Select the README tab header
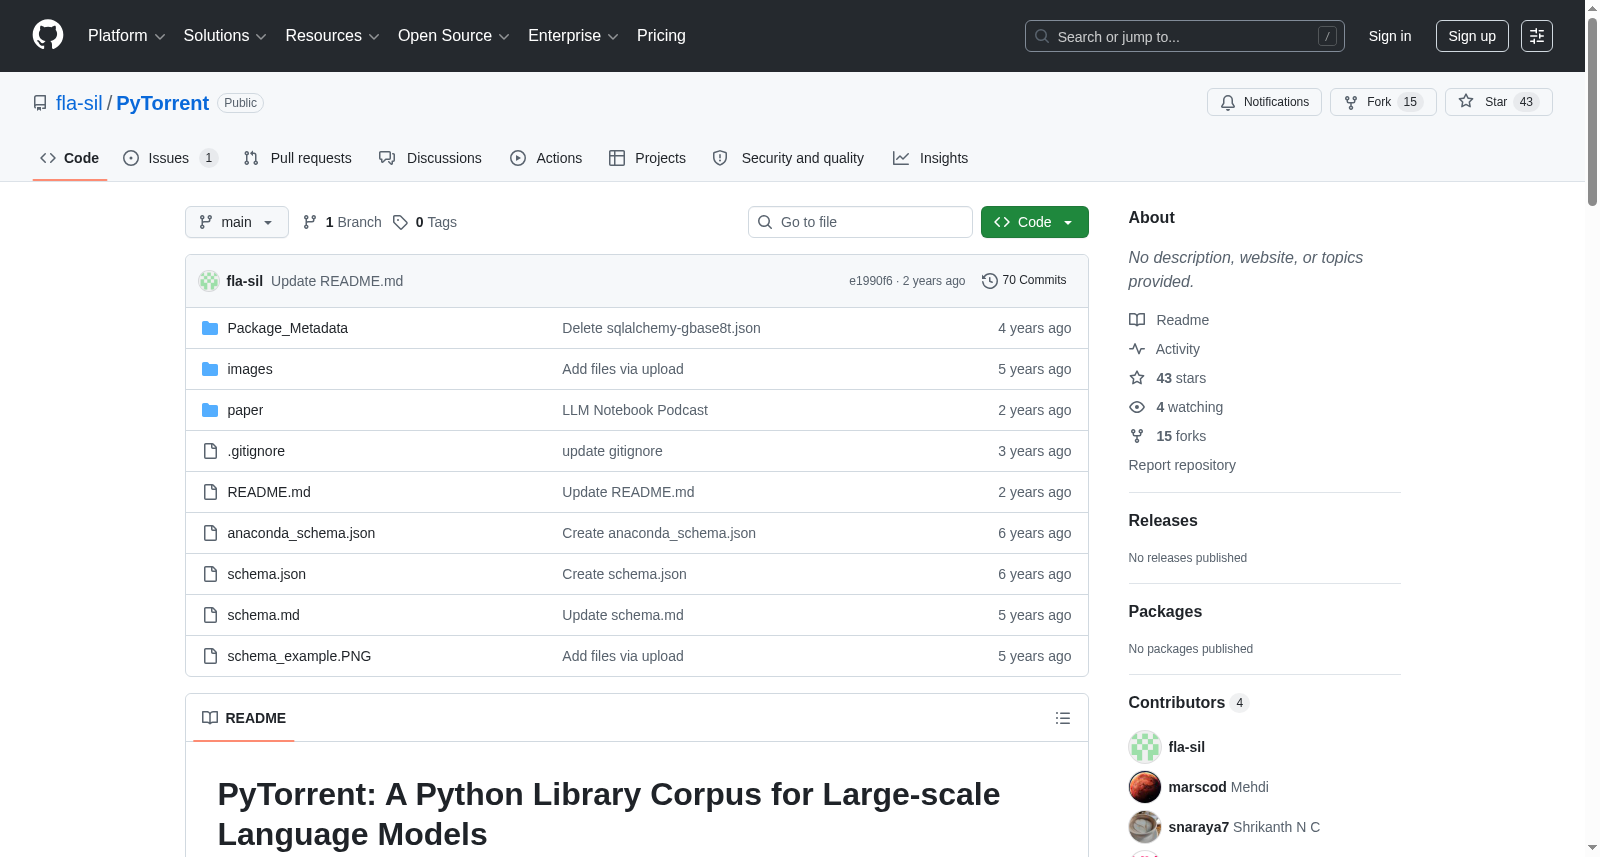The height and width of the screenshot is (857, 1600). click(x=244, y=718)
